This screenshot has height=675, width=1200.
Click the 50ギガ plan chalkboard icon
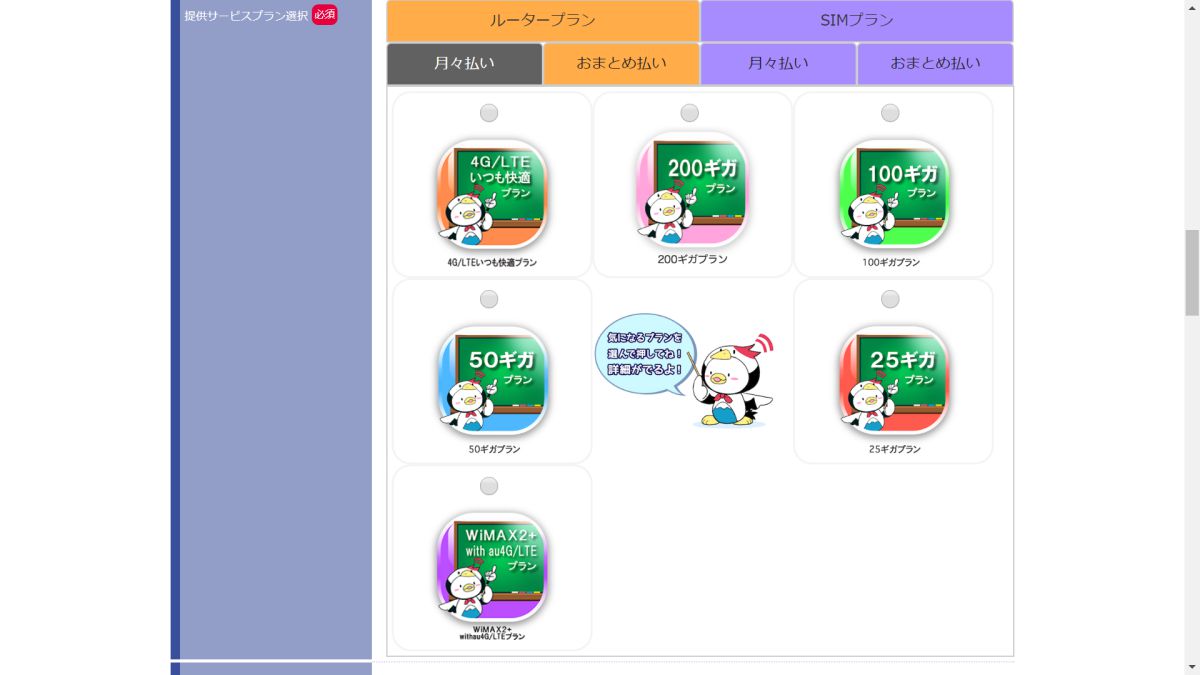coord(491,380)
